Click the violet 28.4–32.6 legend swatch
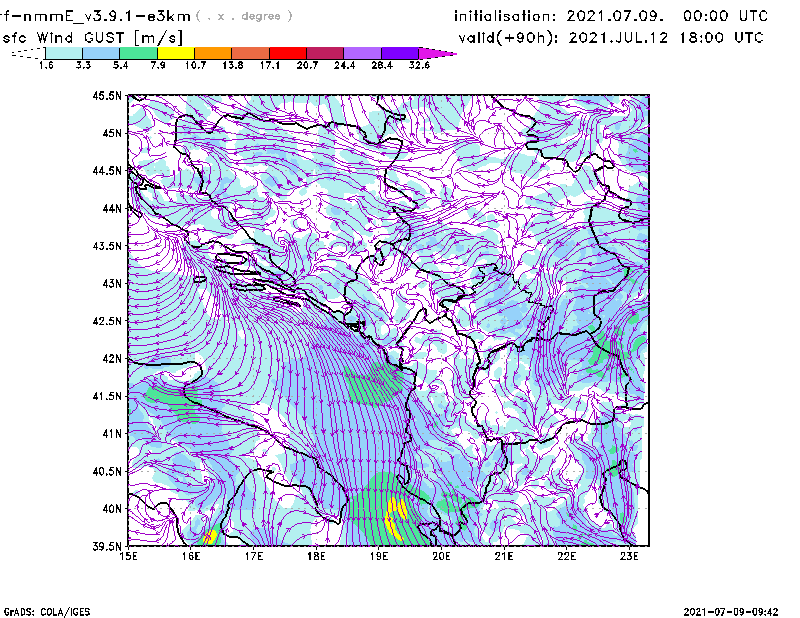The height and width of the screenshot is (618, 800). tap(400, 53)
